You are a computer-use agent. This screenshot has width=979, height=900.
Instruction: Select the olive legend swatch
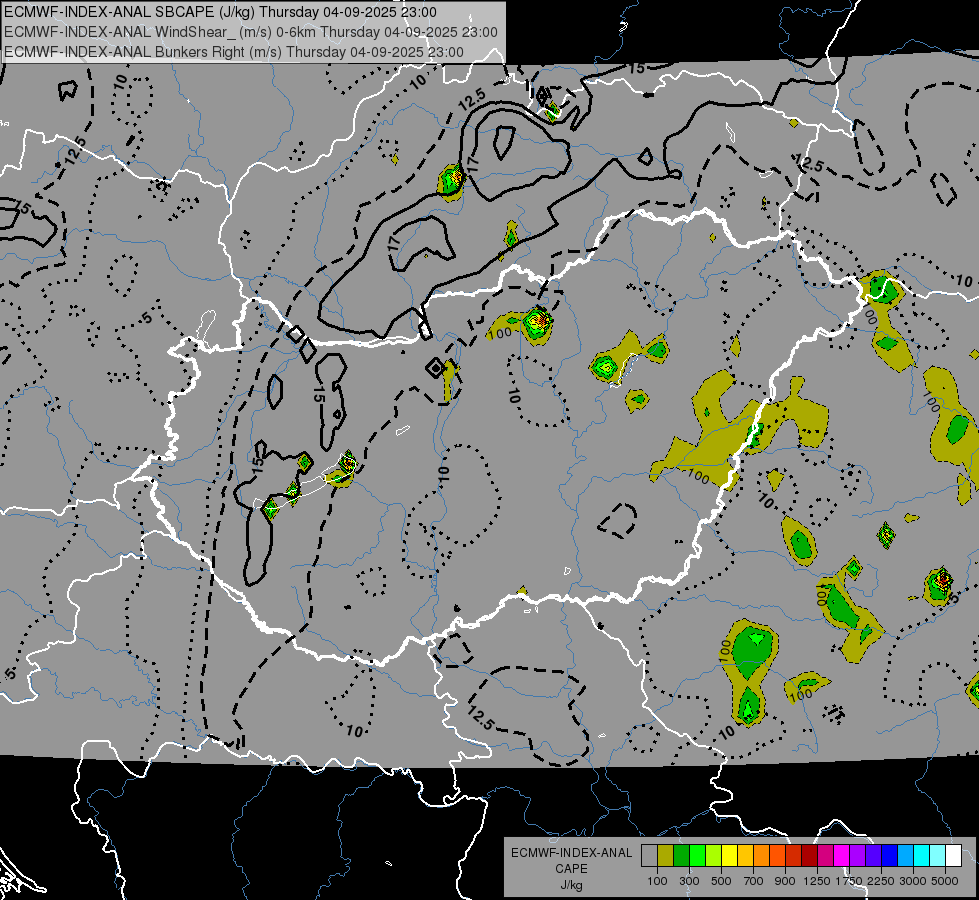tap(665, 856)
